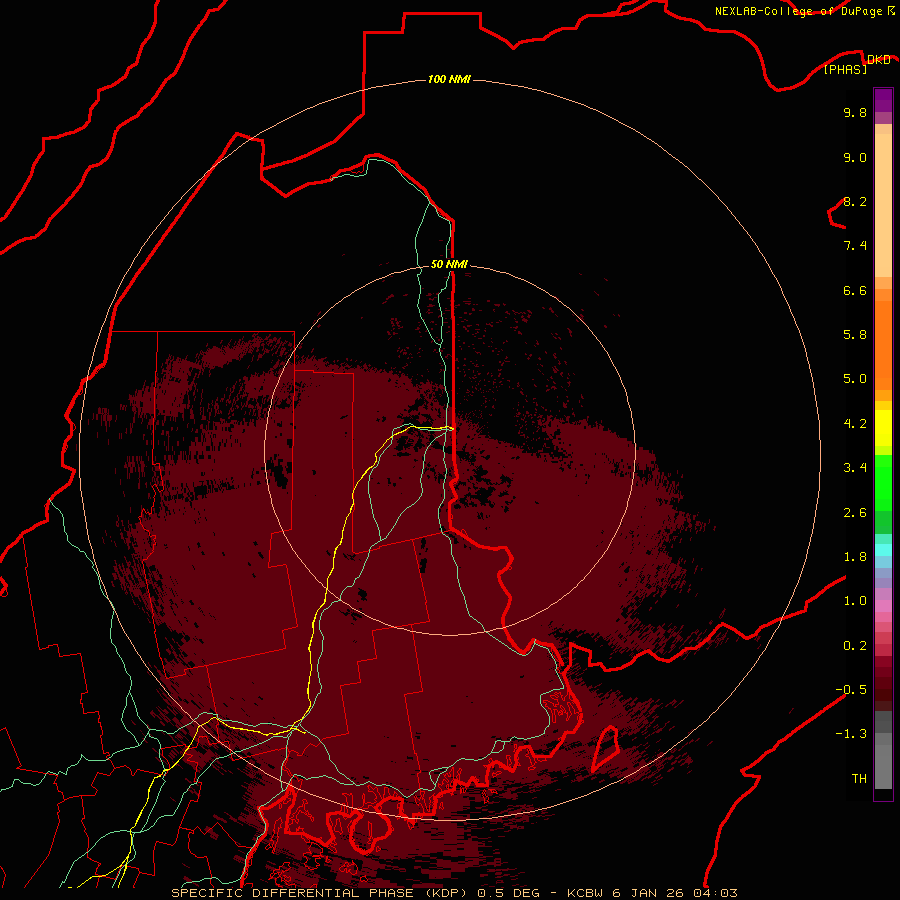Click the 6.6 scale value

click(855, 290)
